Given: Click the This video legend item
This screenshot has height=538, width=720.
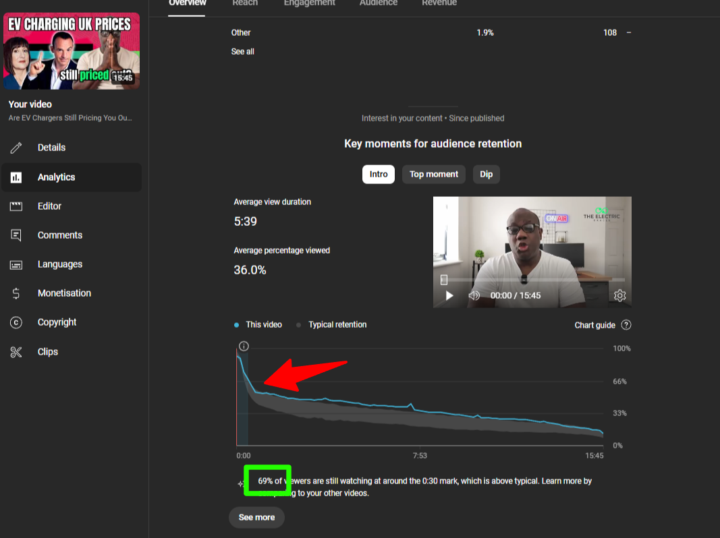Looking at the screenshot, I should 258,325.
